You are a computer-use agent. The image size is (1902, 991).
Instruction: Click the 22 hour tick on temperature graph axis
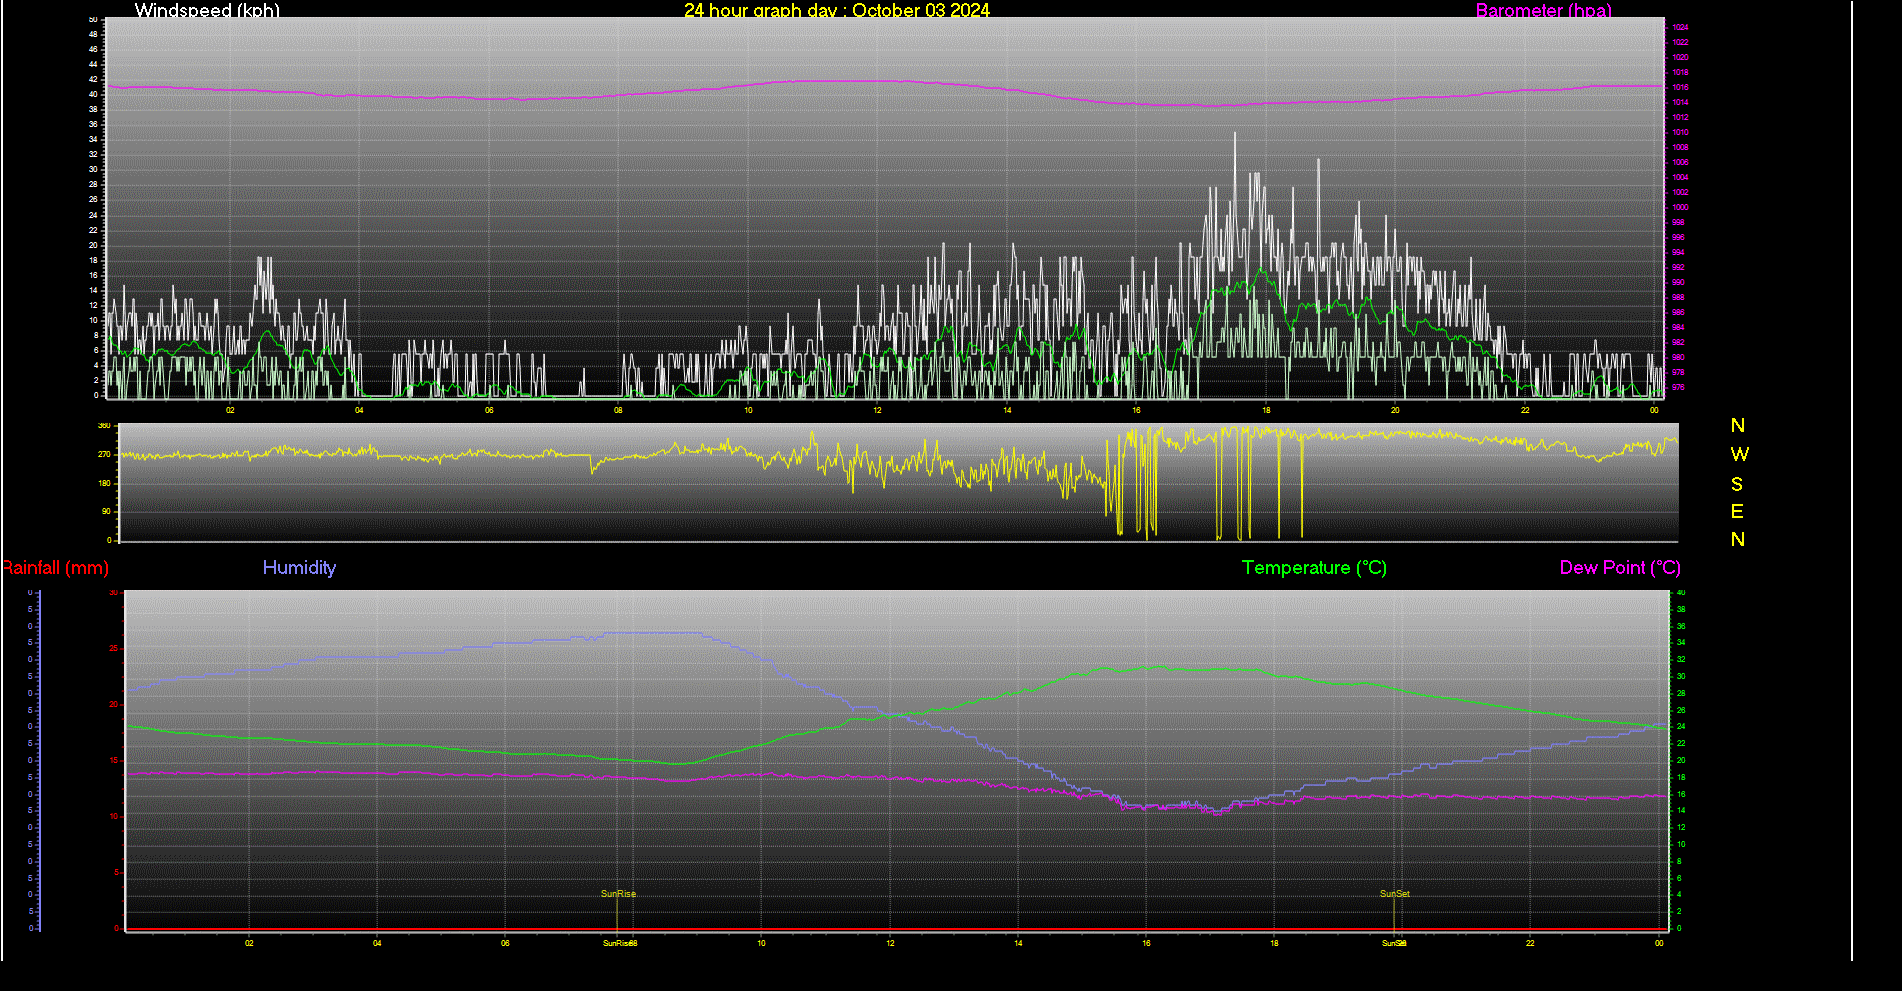point(1530,943)
